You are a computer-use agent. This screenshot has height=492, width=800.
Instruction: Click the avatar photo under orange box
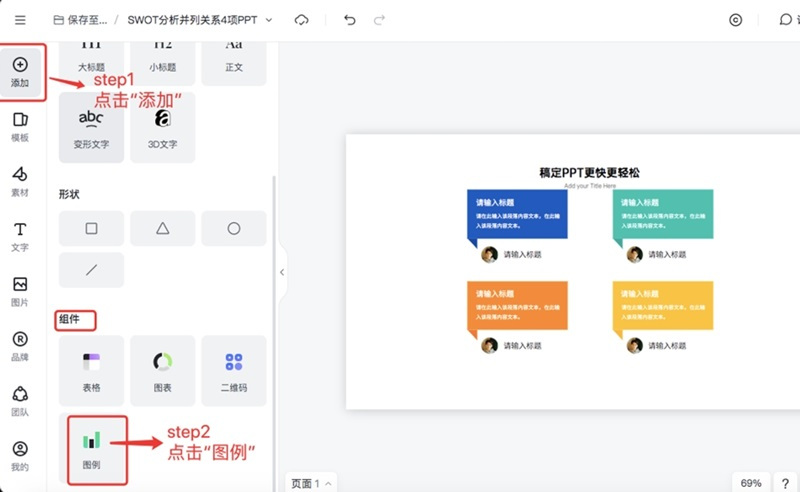tap(489, 346)
